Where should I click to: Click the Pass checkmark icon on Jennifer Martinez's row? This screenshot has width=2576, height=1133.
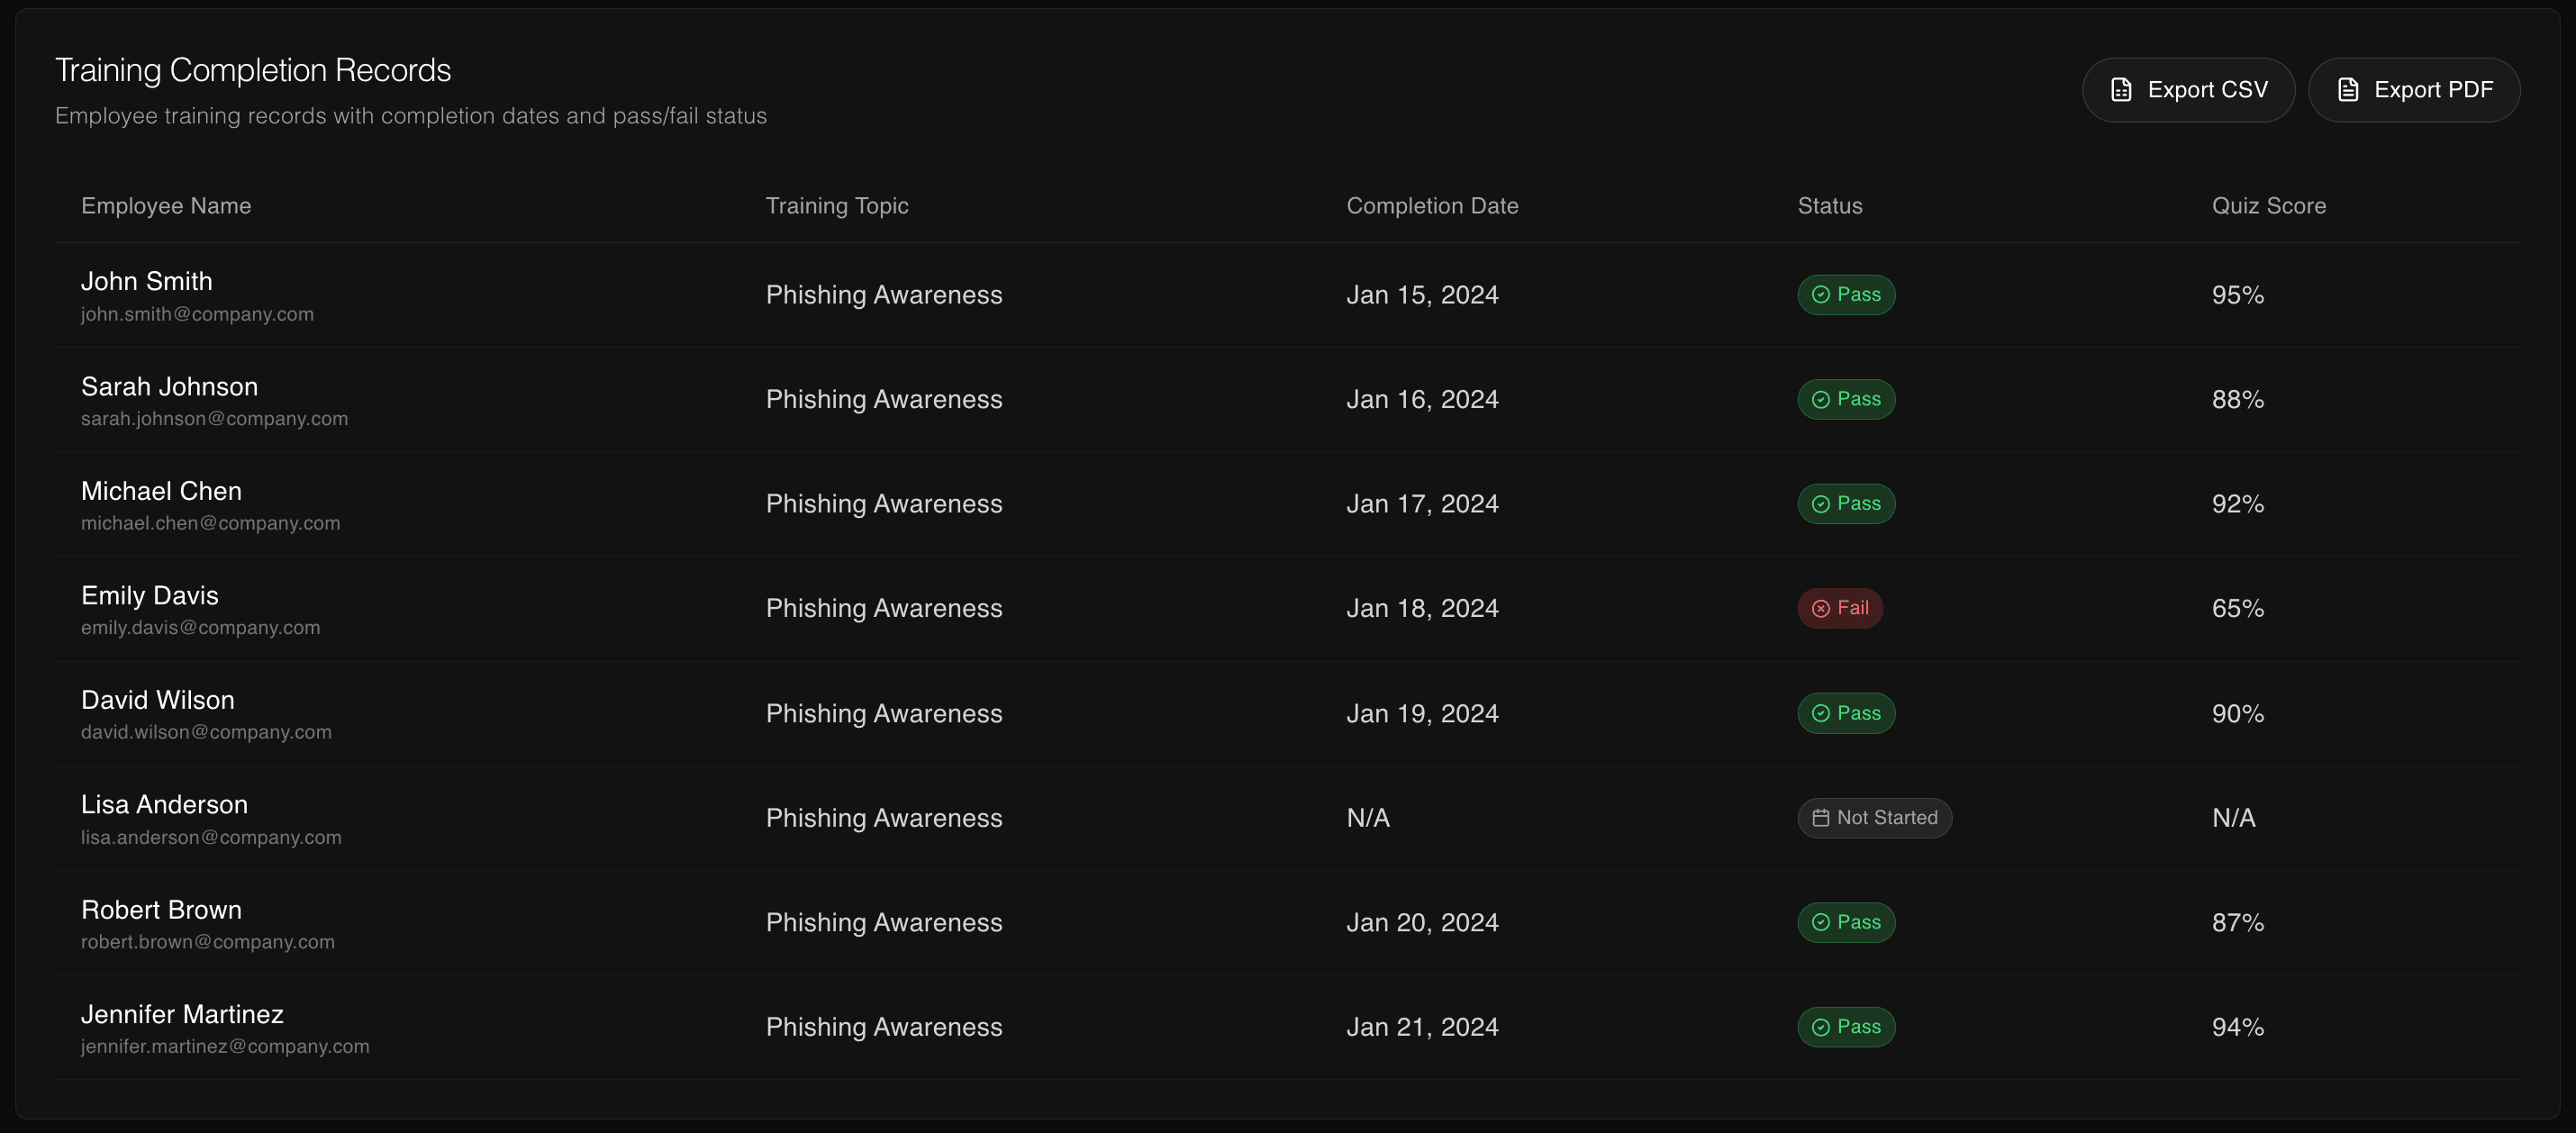[x=1820, y=1027]
